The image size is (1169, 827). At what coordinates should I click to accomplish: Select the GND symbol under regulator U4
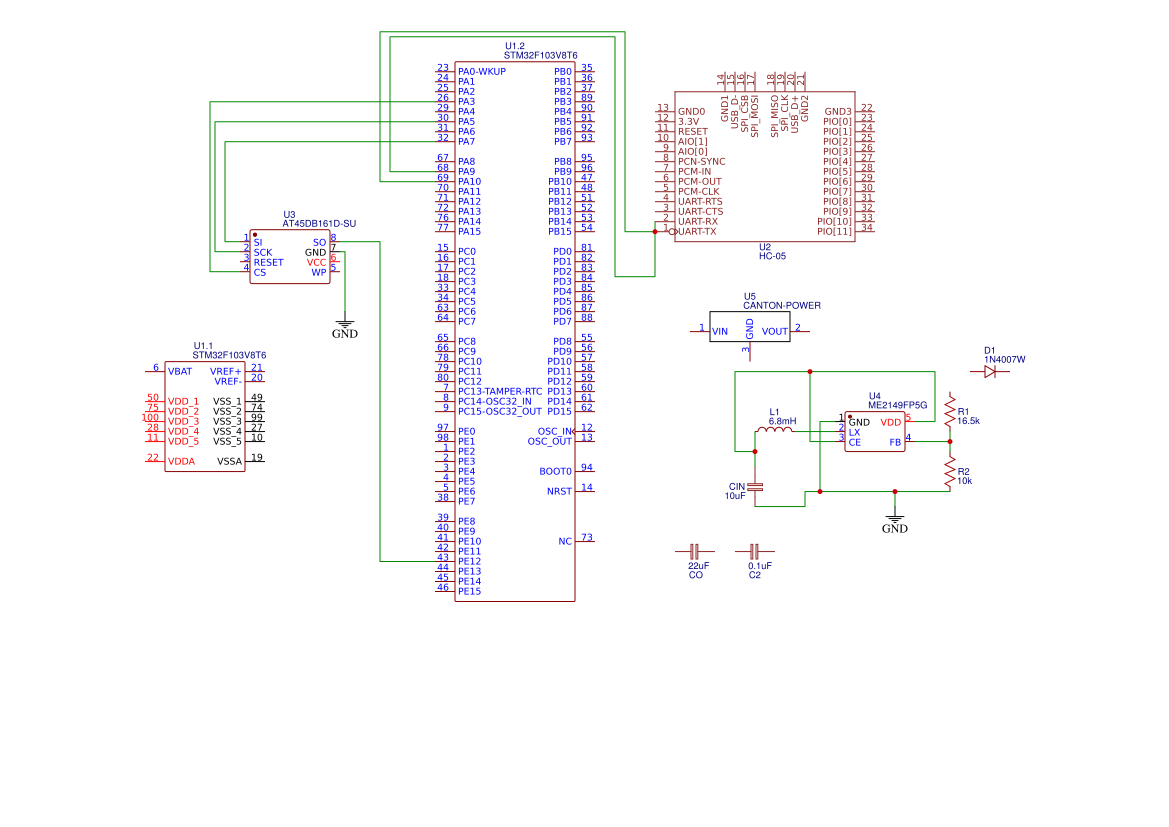point(895,518)
